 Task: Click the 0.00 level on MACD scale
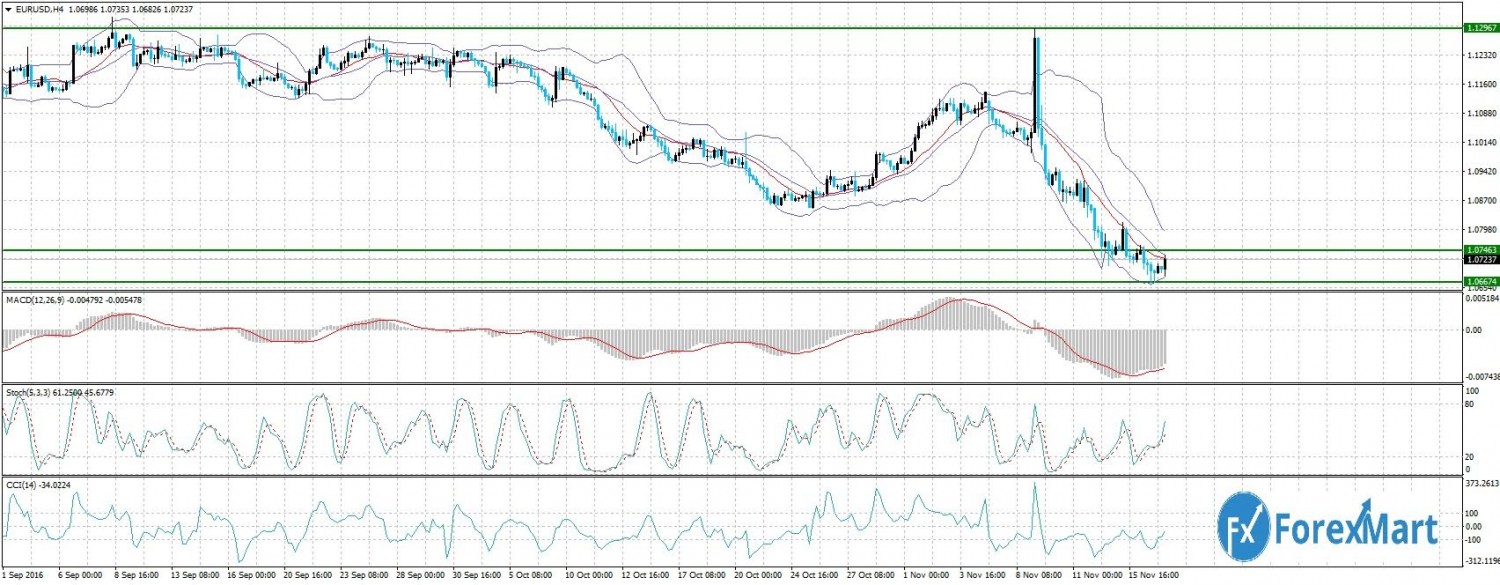pyautogui.click(x=1475, y=329)
